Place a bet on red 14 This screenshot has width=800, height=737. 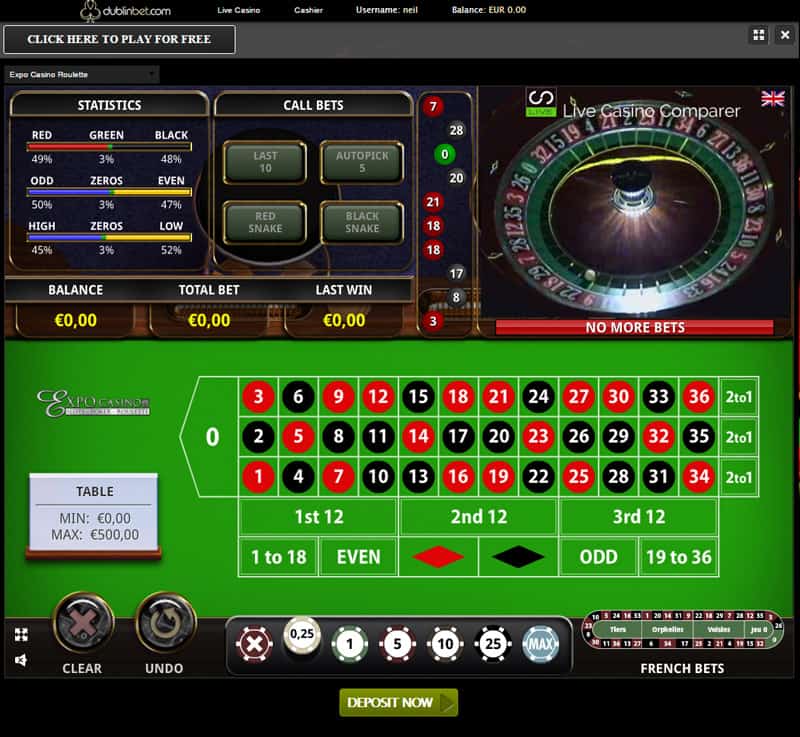[418, 436]
